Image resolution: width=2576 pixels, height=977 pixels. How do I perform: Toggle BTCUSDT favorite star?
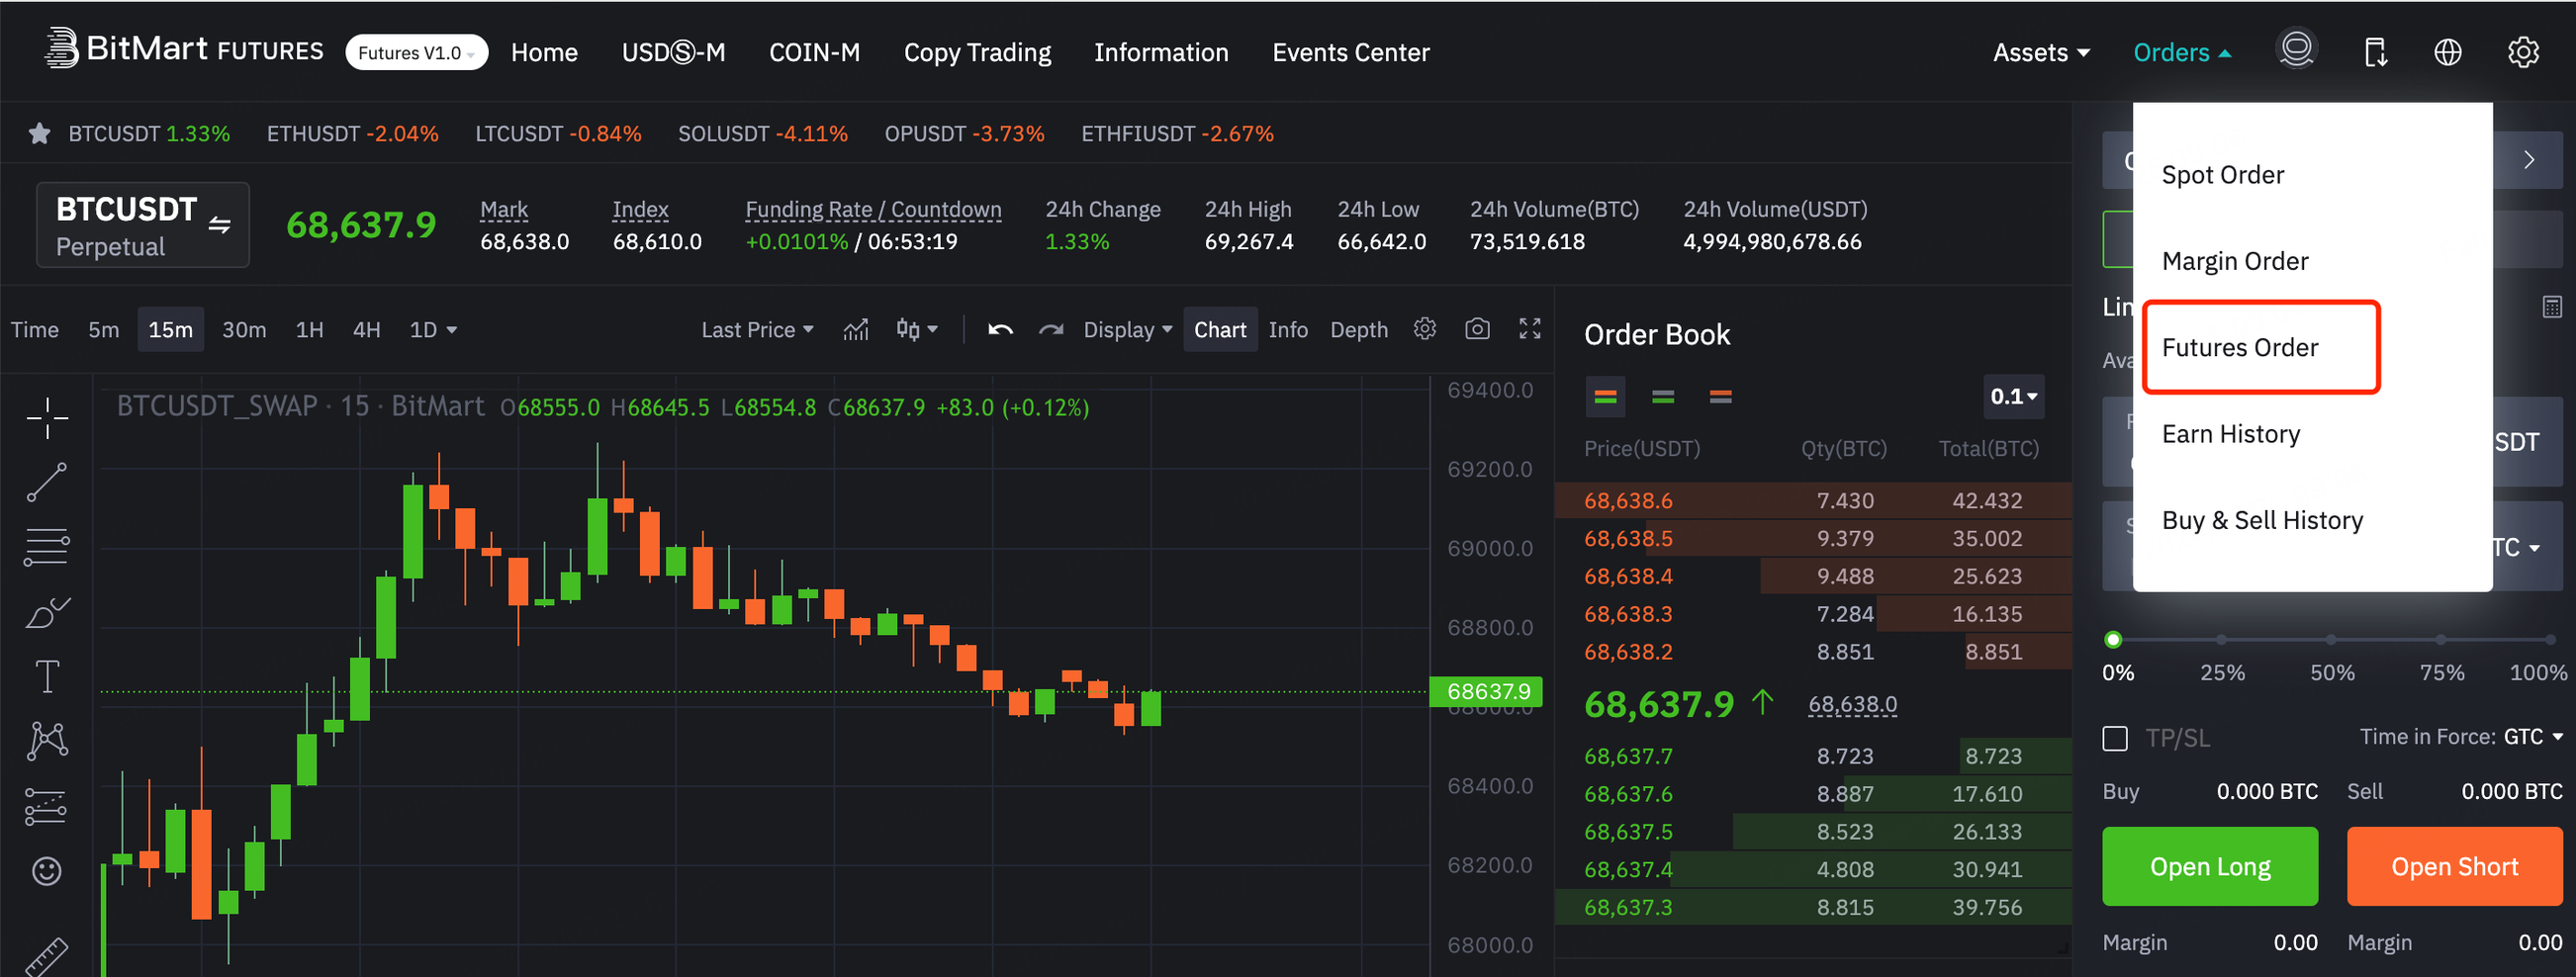tap(38, 133)
